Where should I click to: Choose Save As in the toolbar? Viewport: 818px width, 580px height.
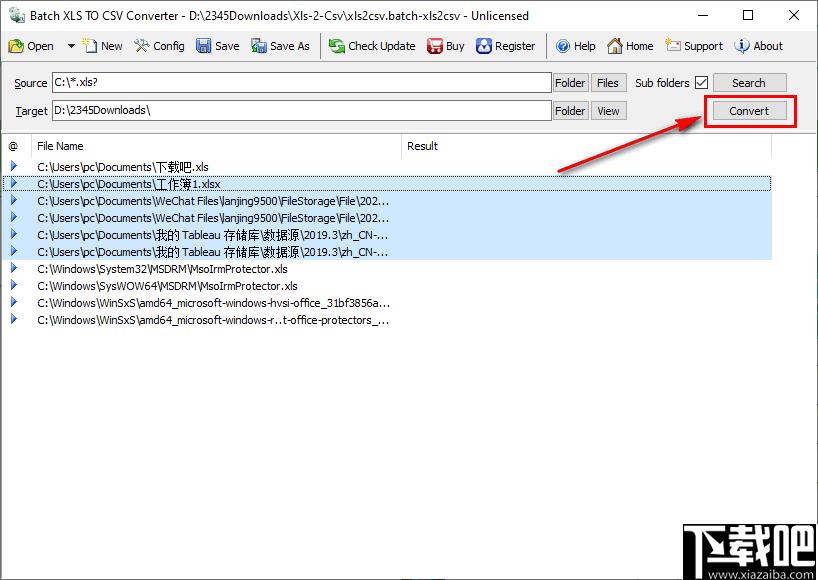[x=280, y=46]
